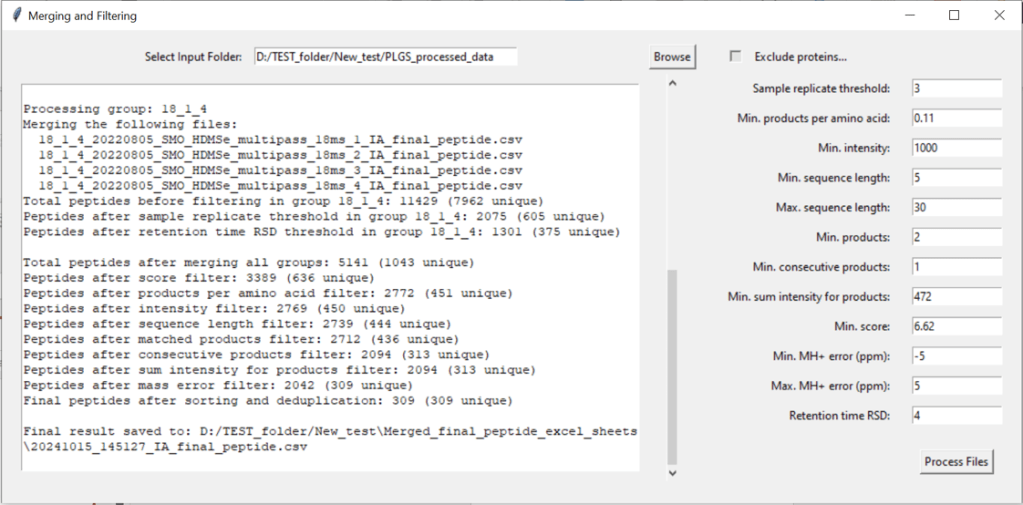
Task: Edit the Max. MH+ error (ppm) field
Action: click(955, 386)
